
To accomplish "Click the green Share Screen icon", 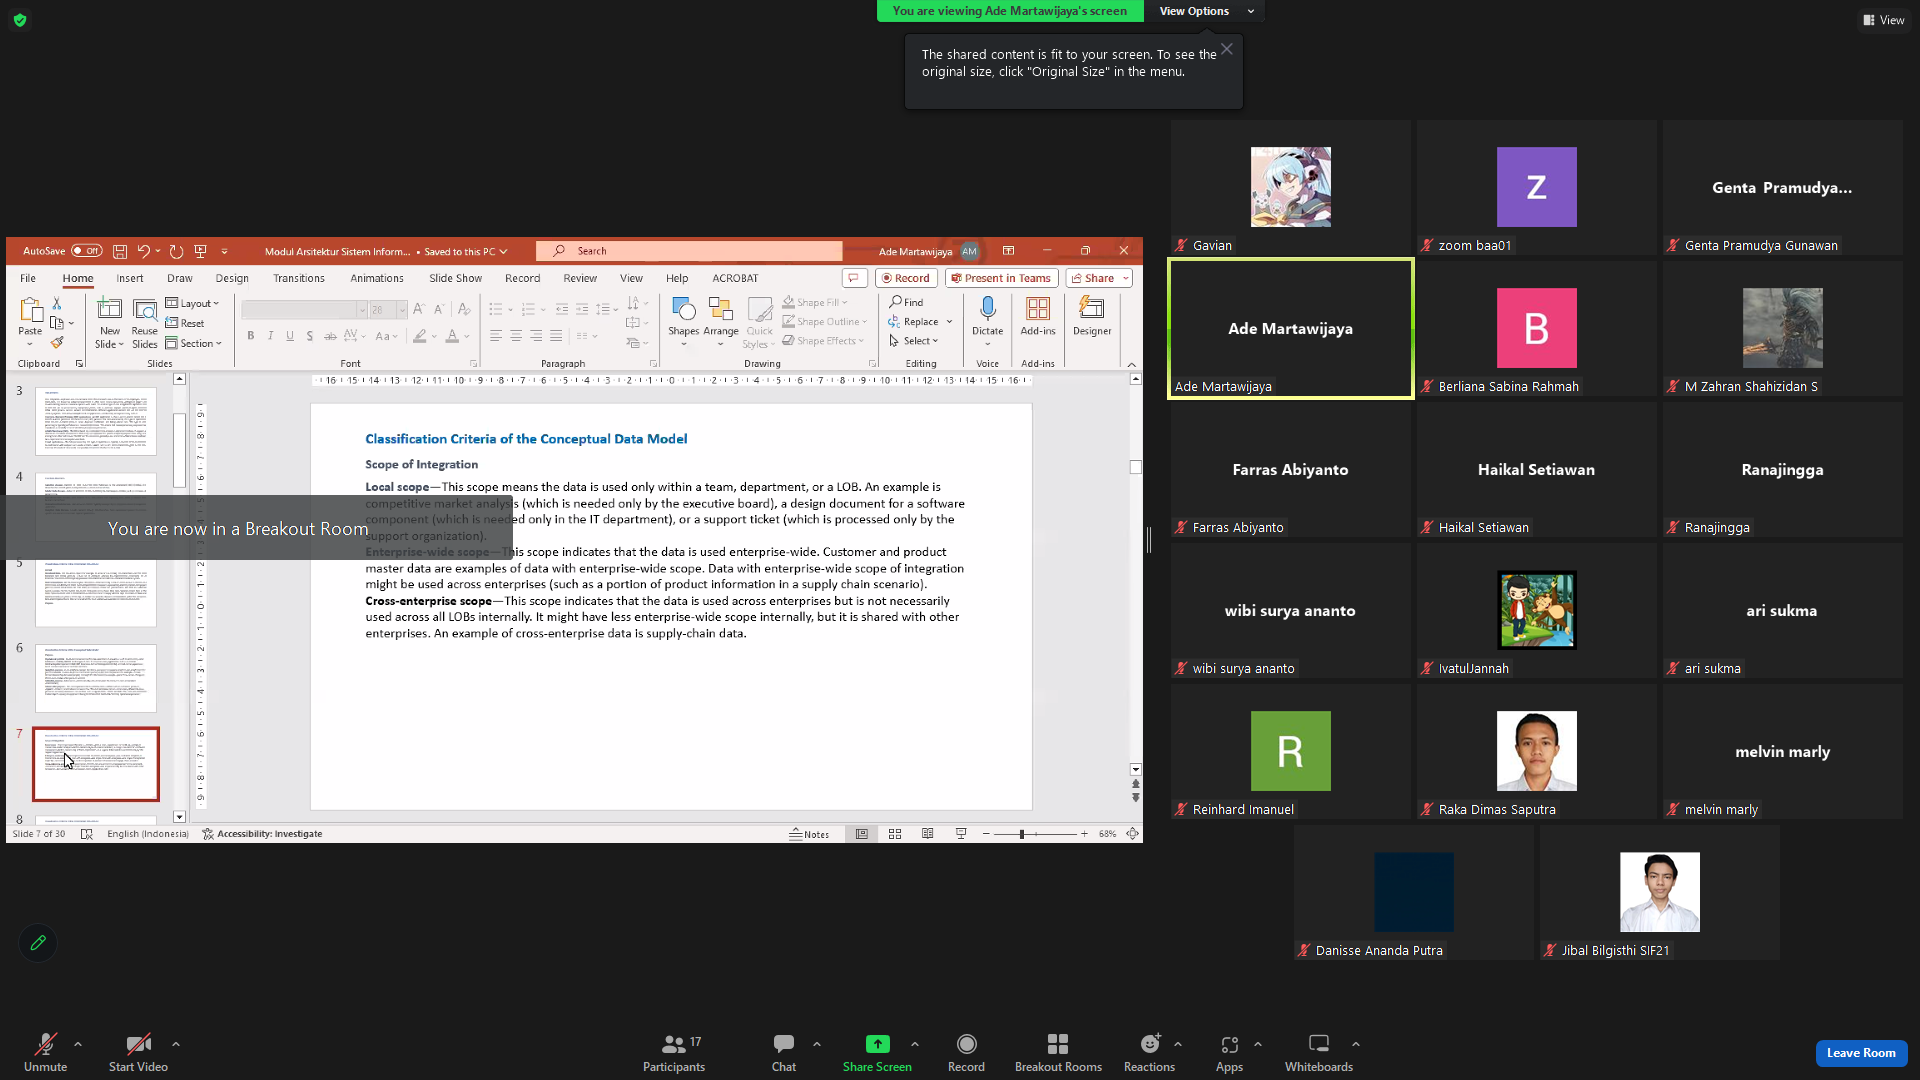I will pyautogui.click(x=877, y=1044).
